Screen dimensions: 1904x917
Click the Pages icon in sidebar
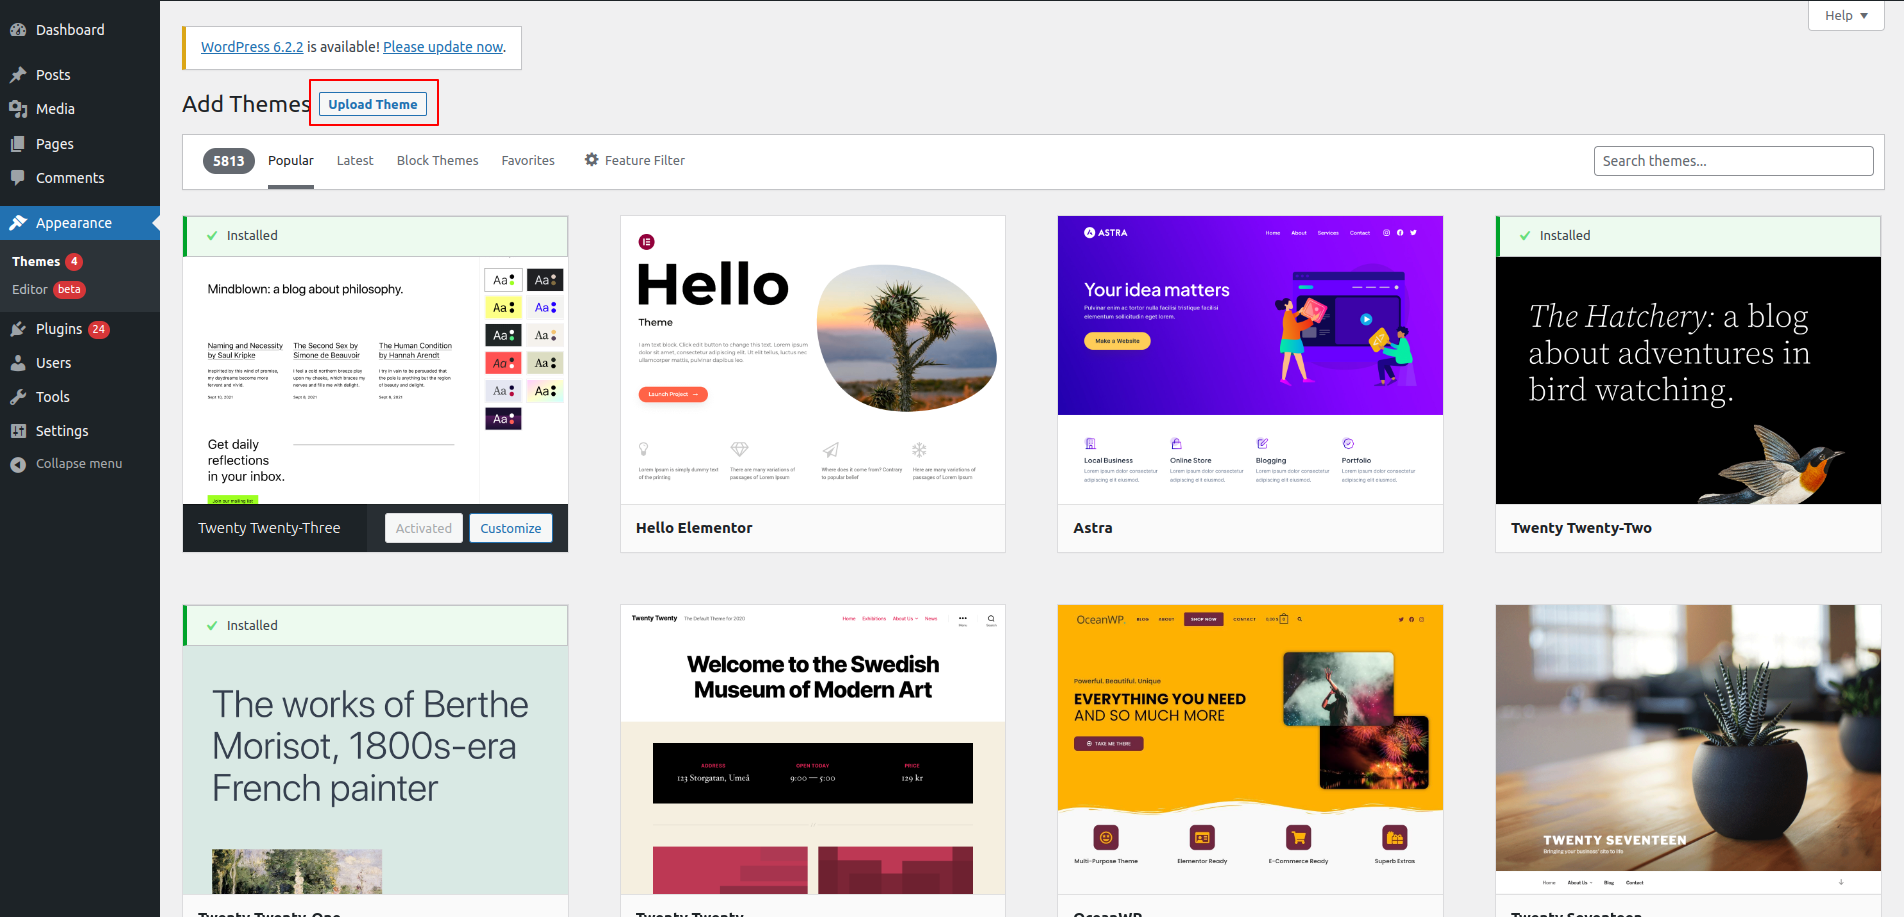[20, 143]
